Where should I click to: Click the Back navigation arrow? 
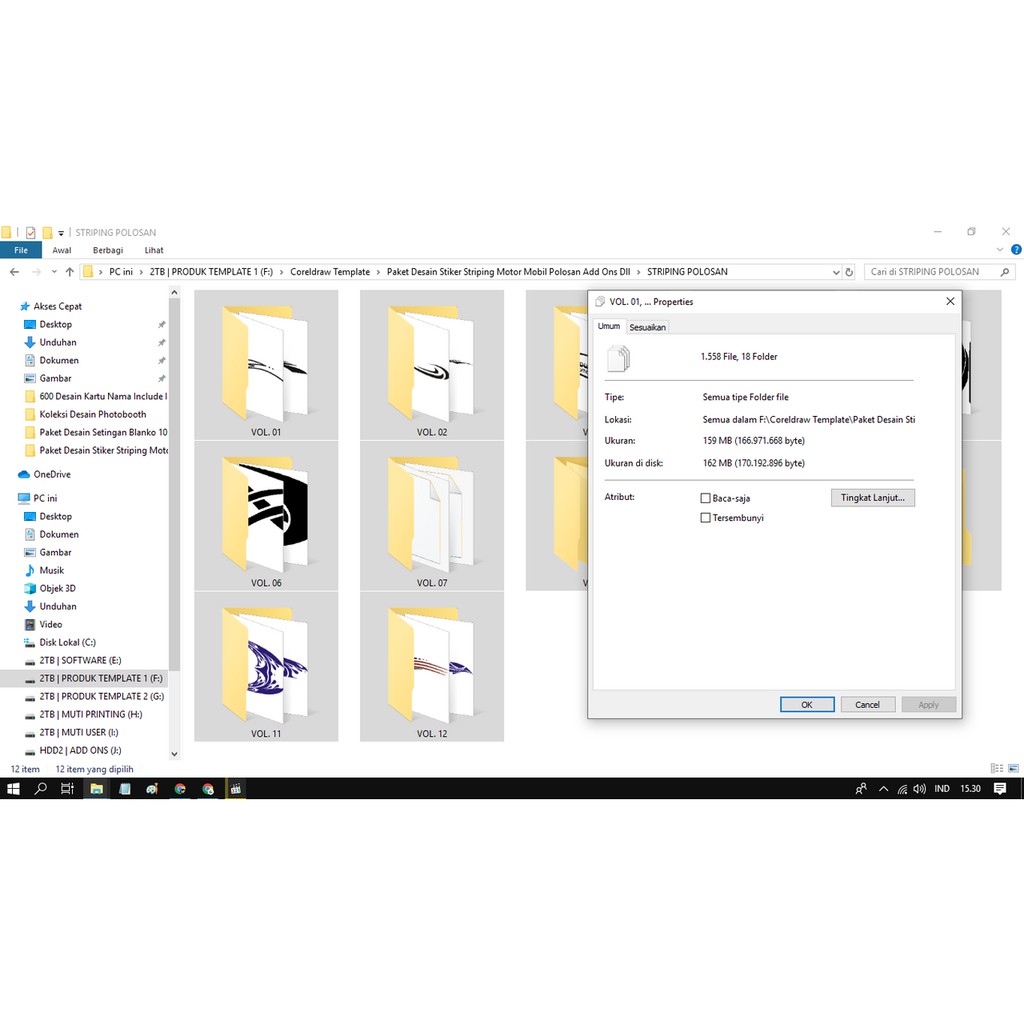click(x=14, y=272)
